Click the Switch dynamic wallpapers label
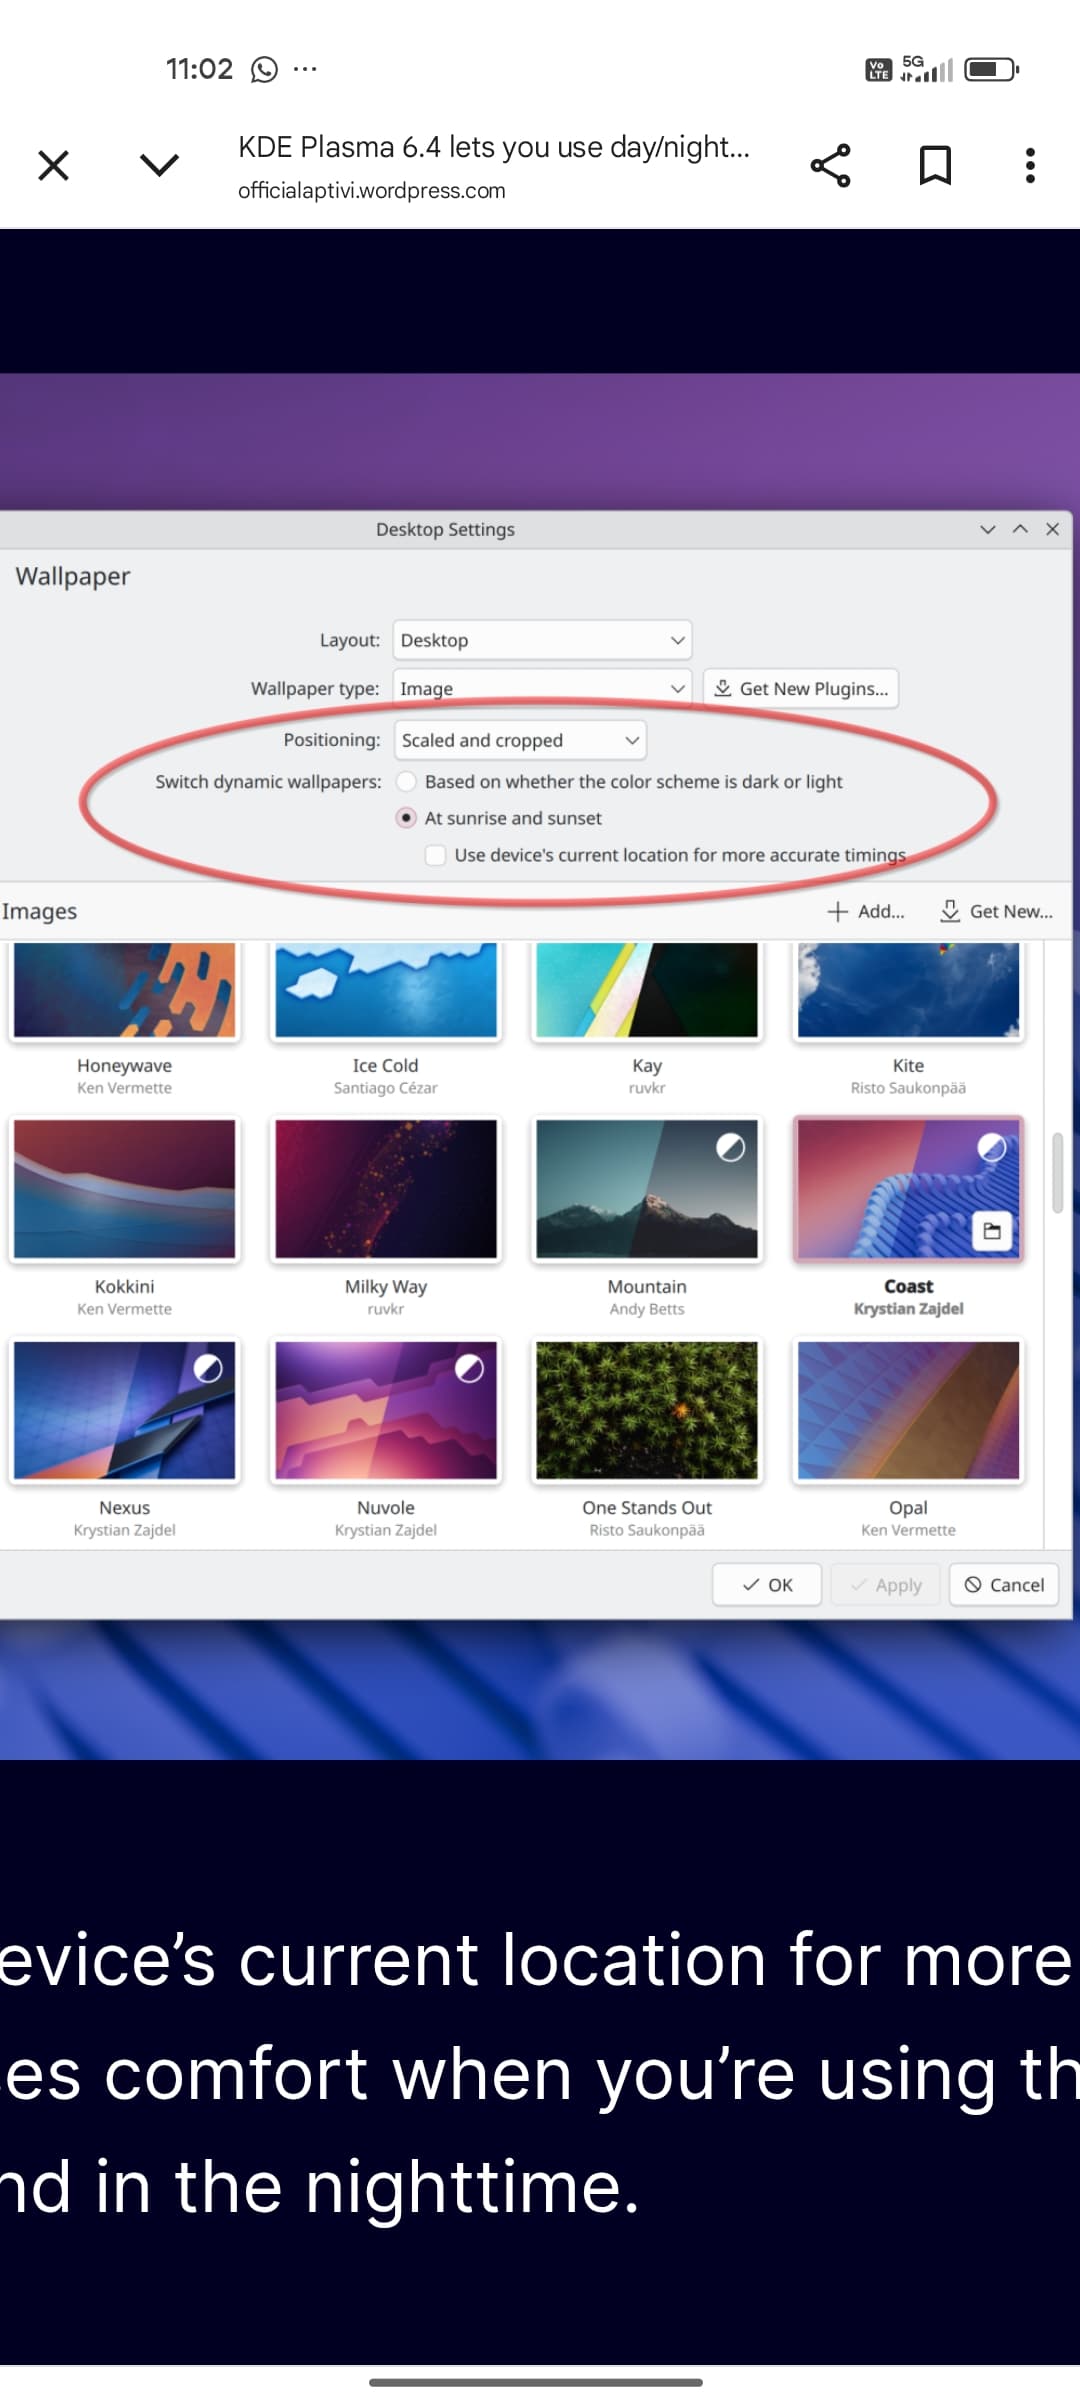Image resolution: width=1080 pixels, height=2400 pixels. tap(268, 781)
